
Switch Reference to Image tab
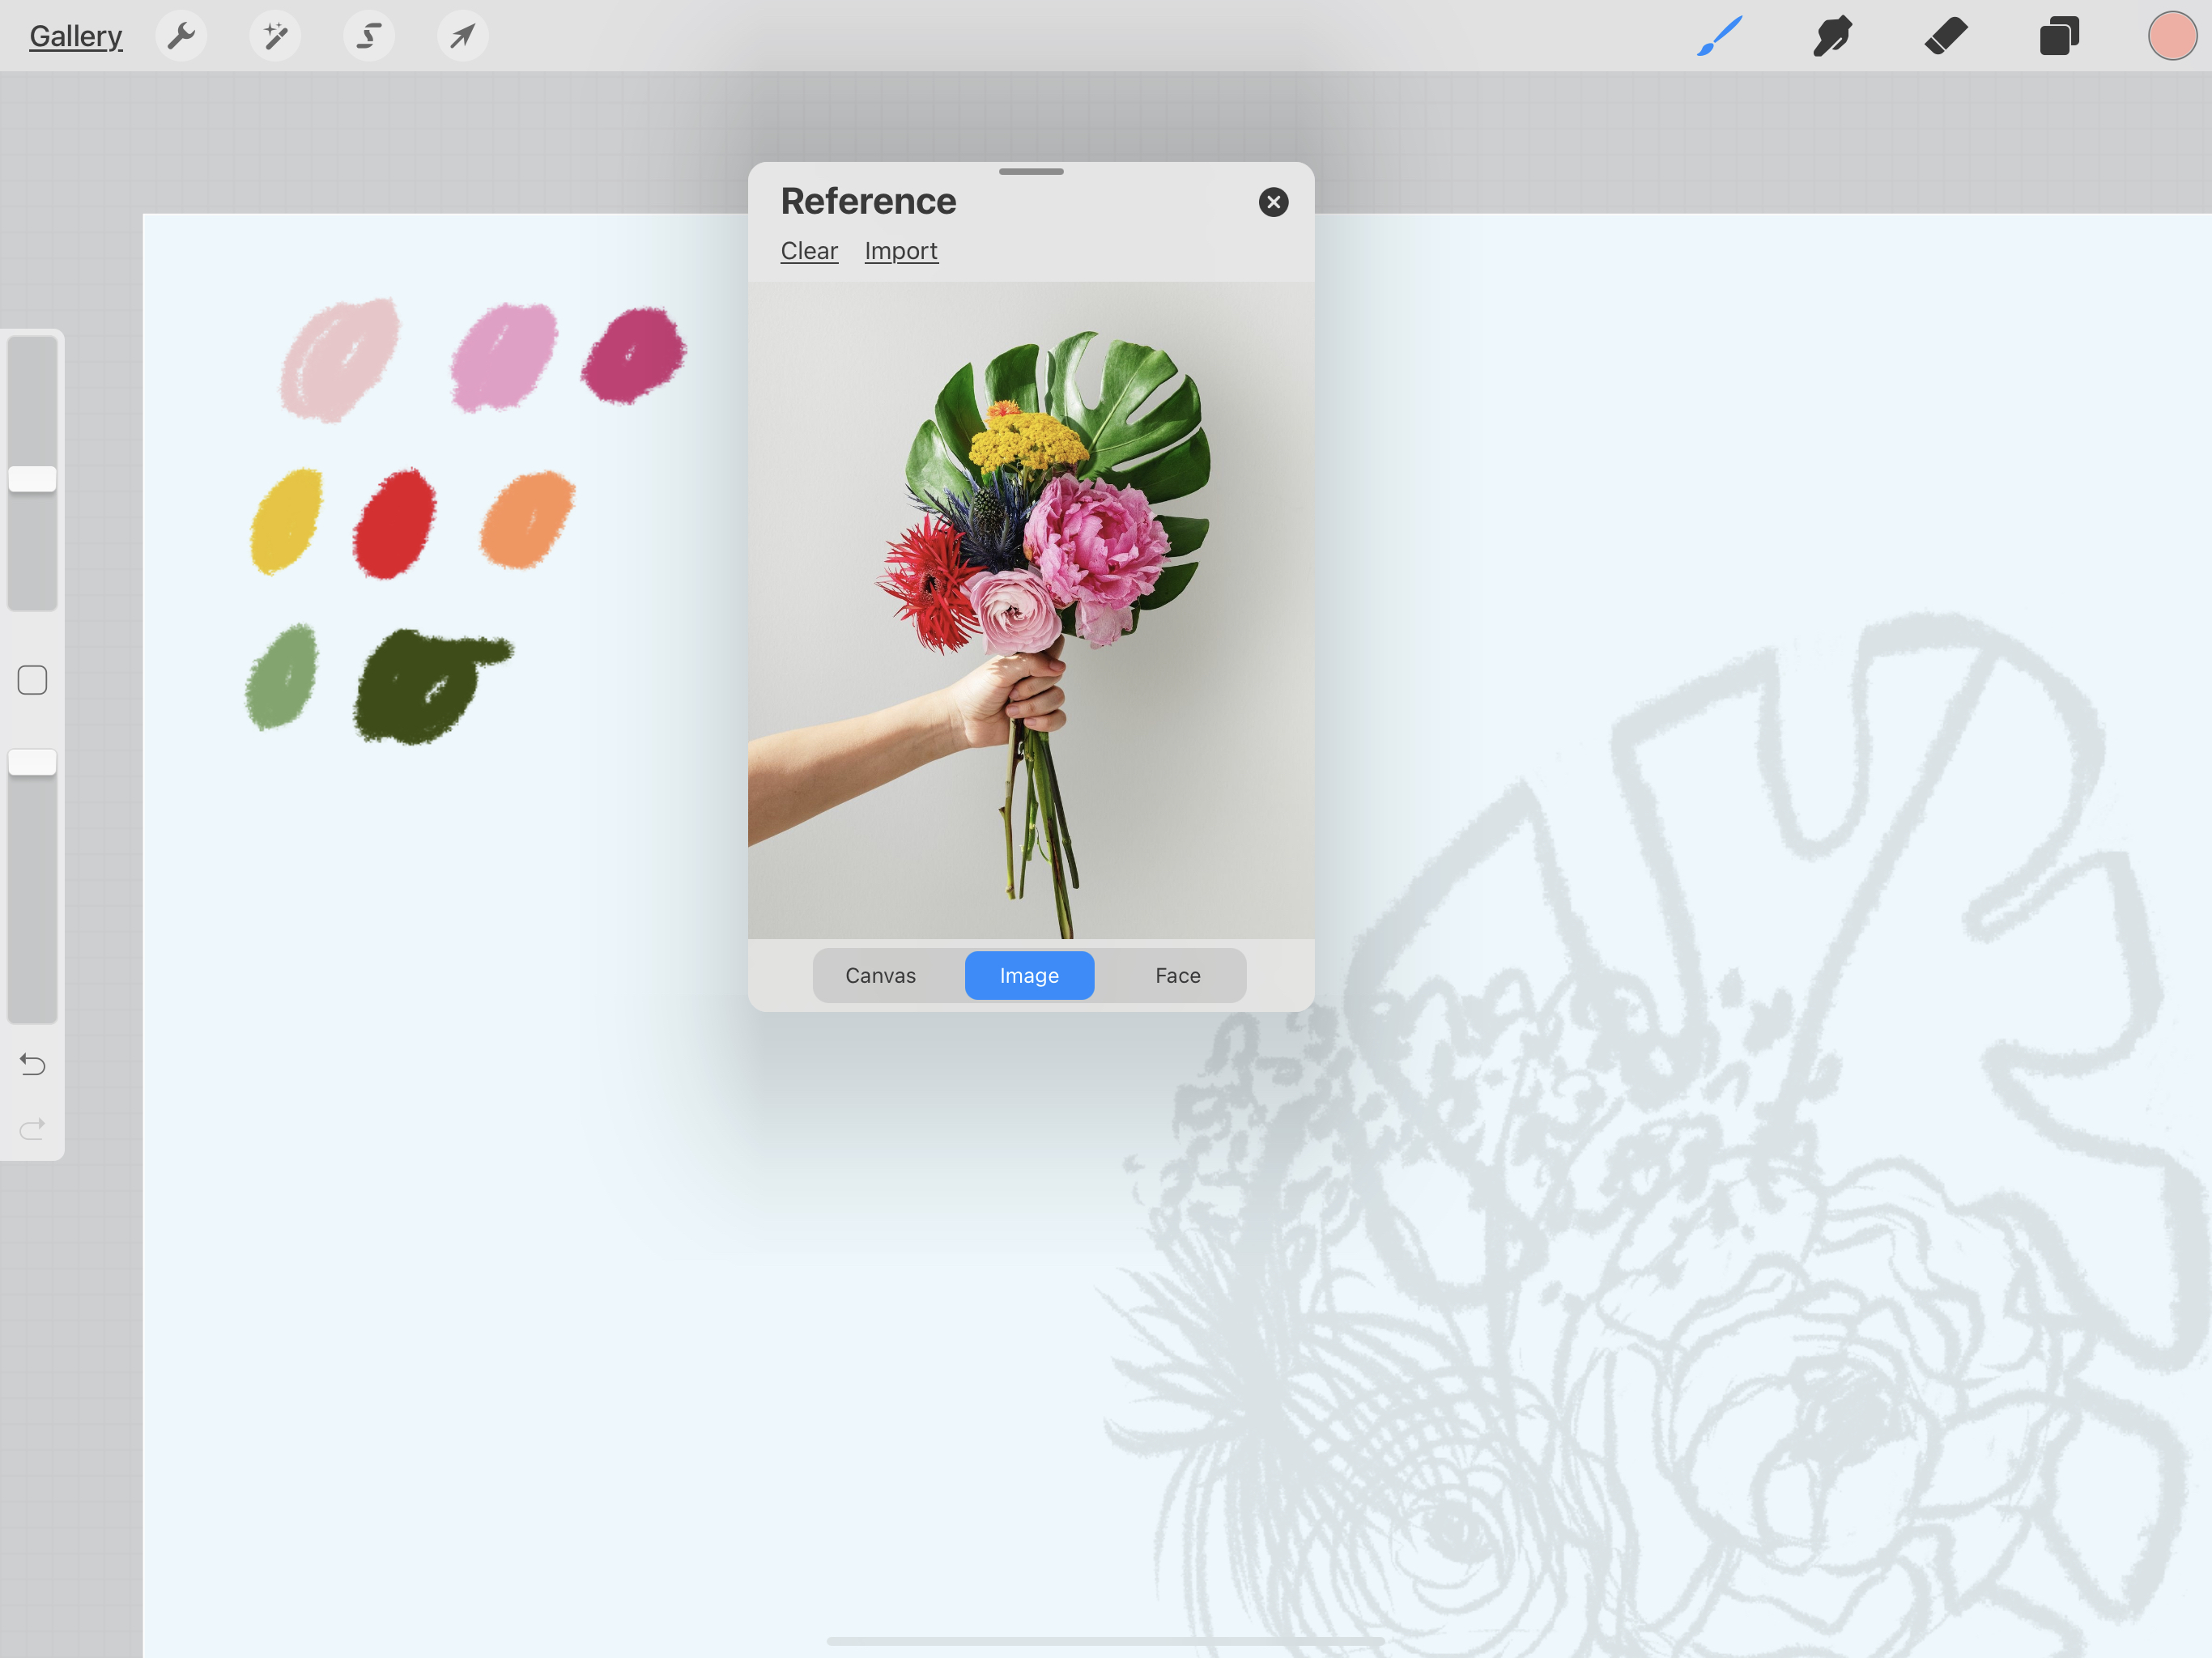pos(1029,975)
